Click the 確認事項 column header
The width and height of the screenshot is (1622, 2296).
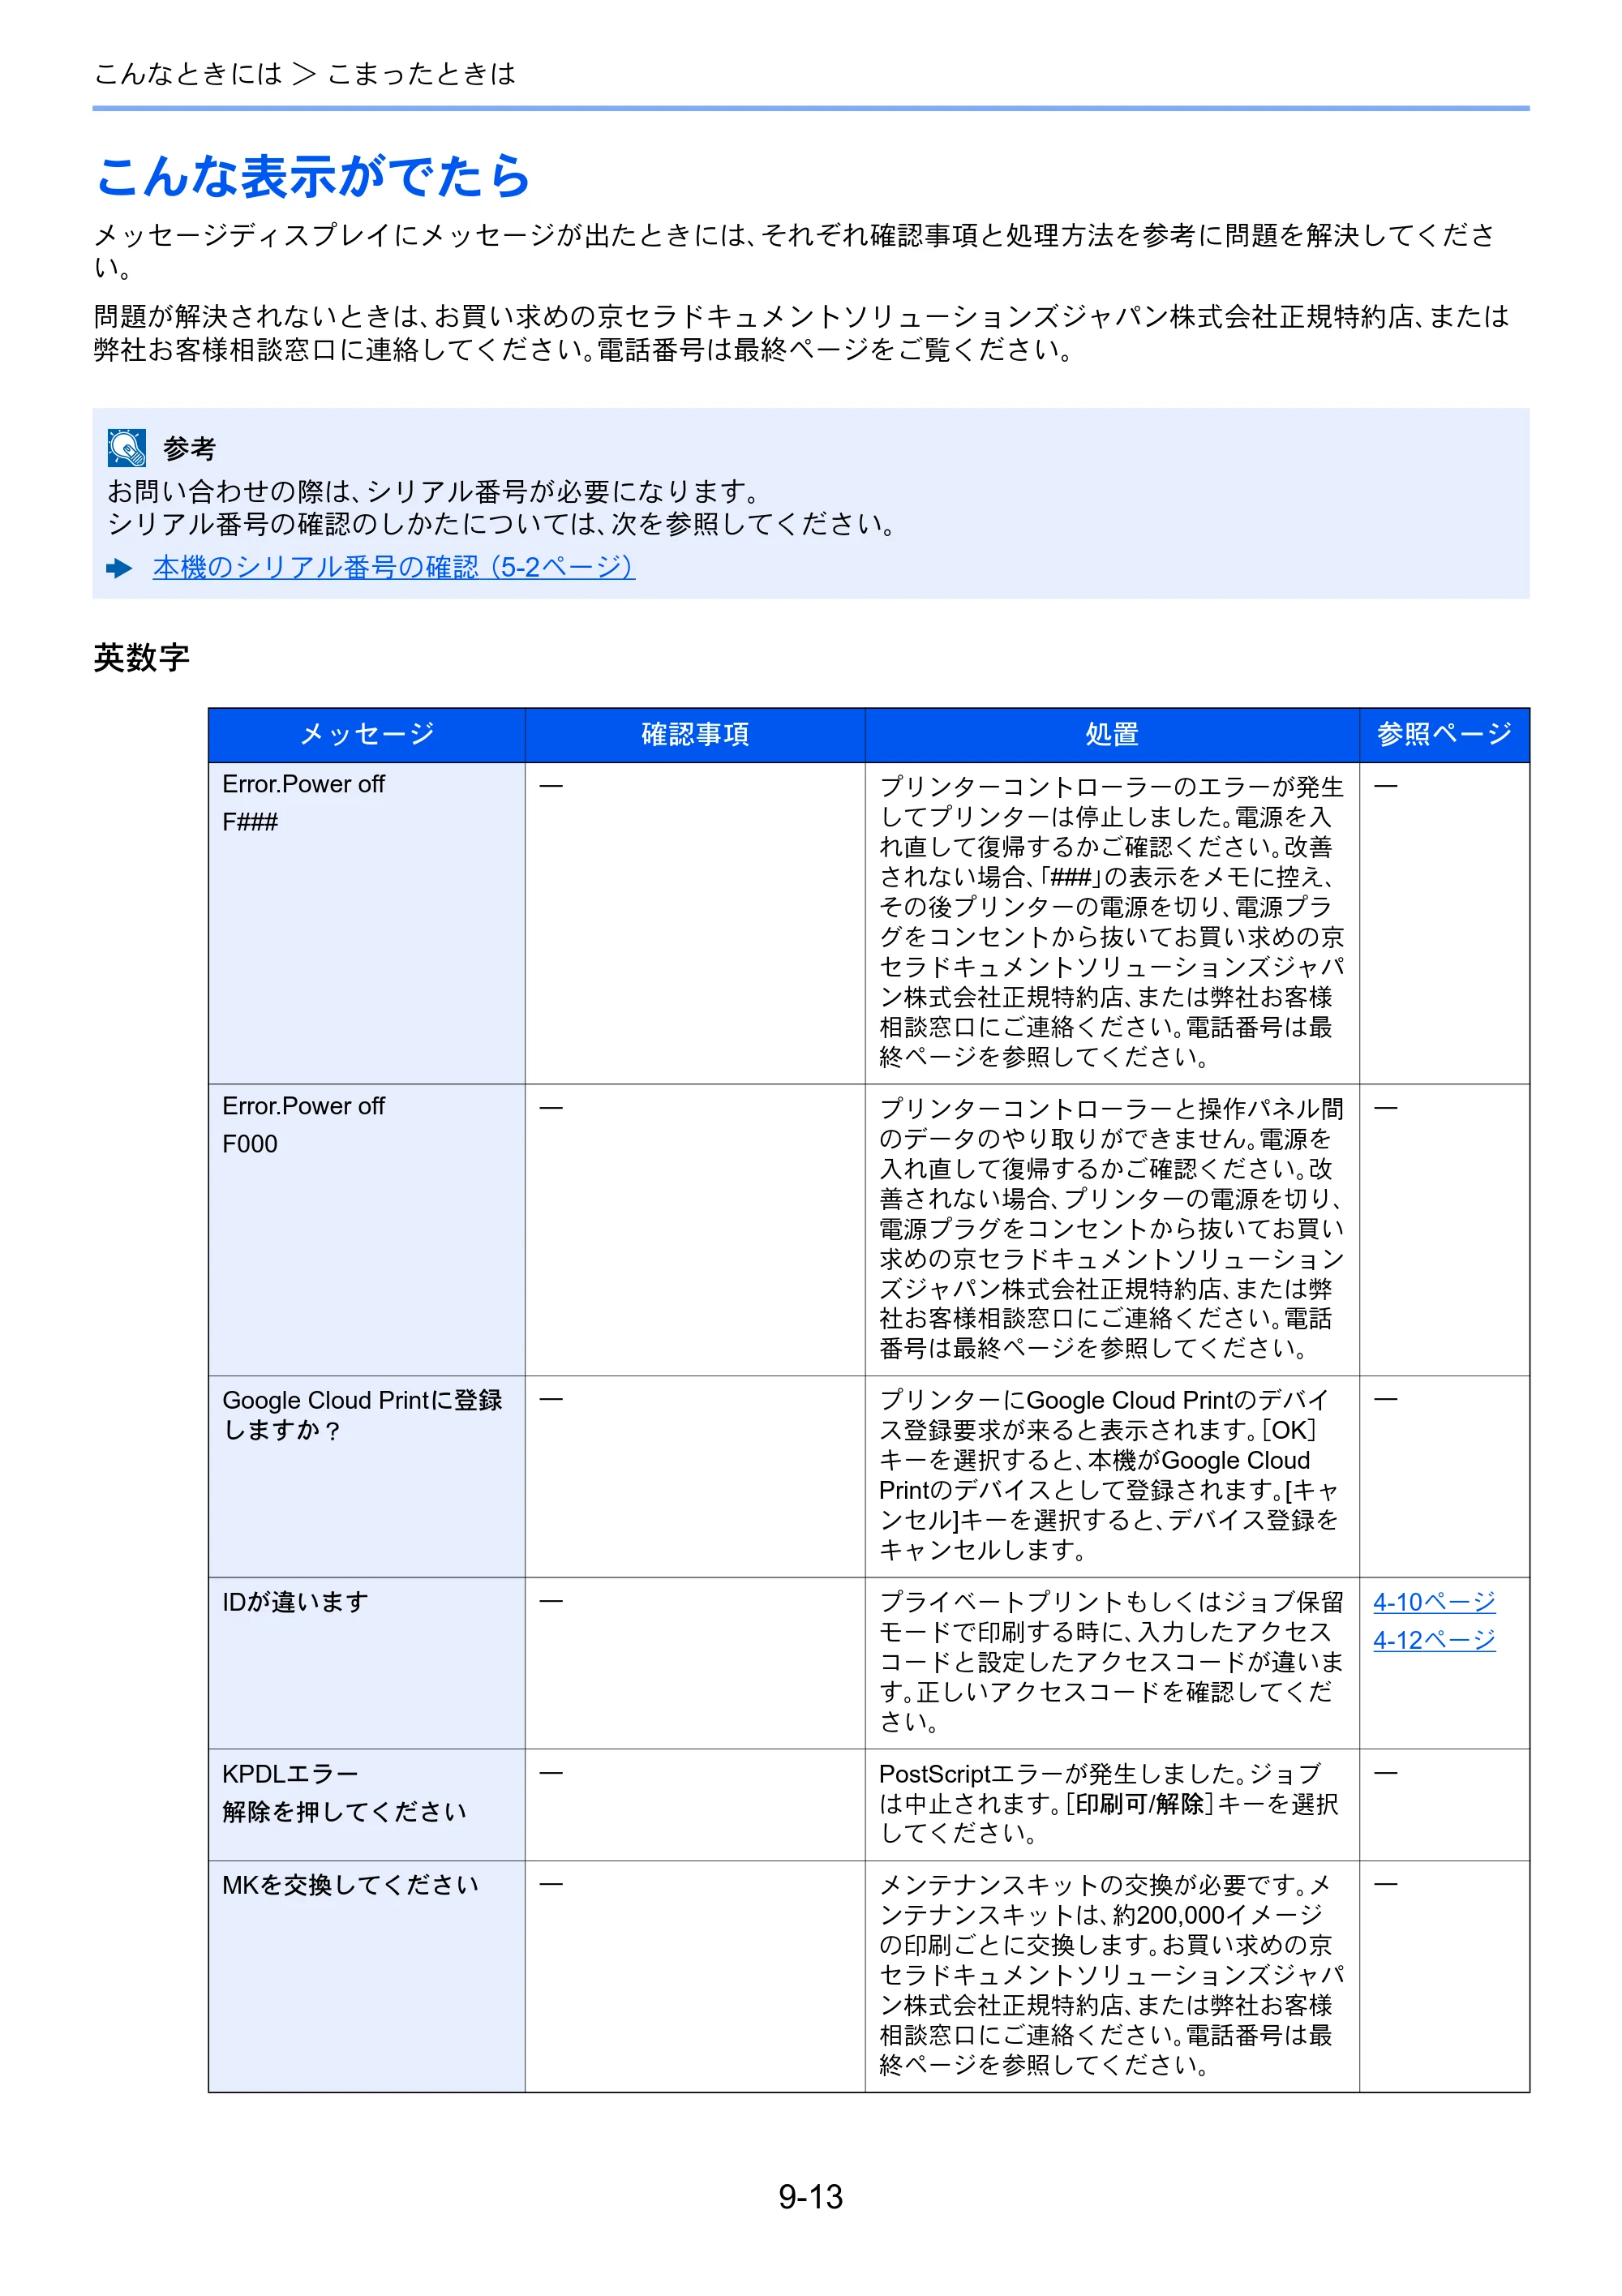click(695, 734)
